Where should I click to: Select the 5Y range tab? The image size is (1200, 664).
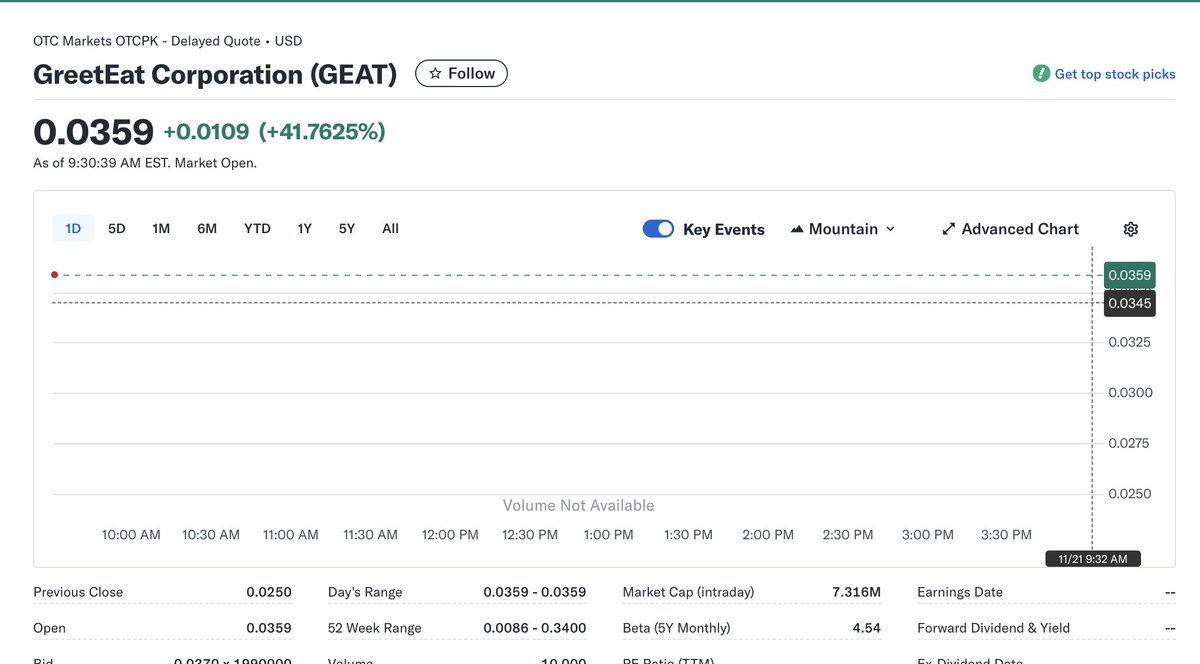(347, 228)
